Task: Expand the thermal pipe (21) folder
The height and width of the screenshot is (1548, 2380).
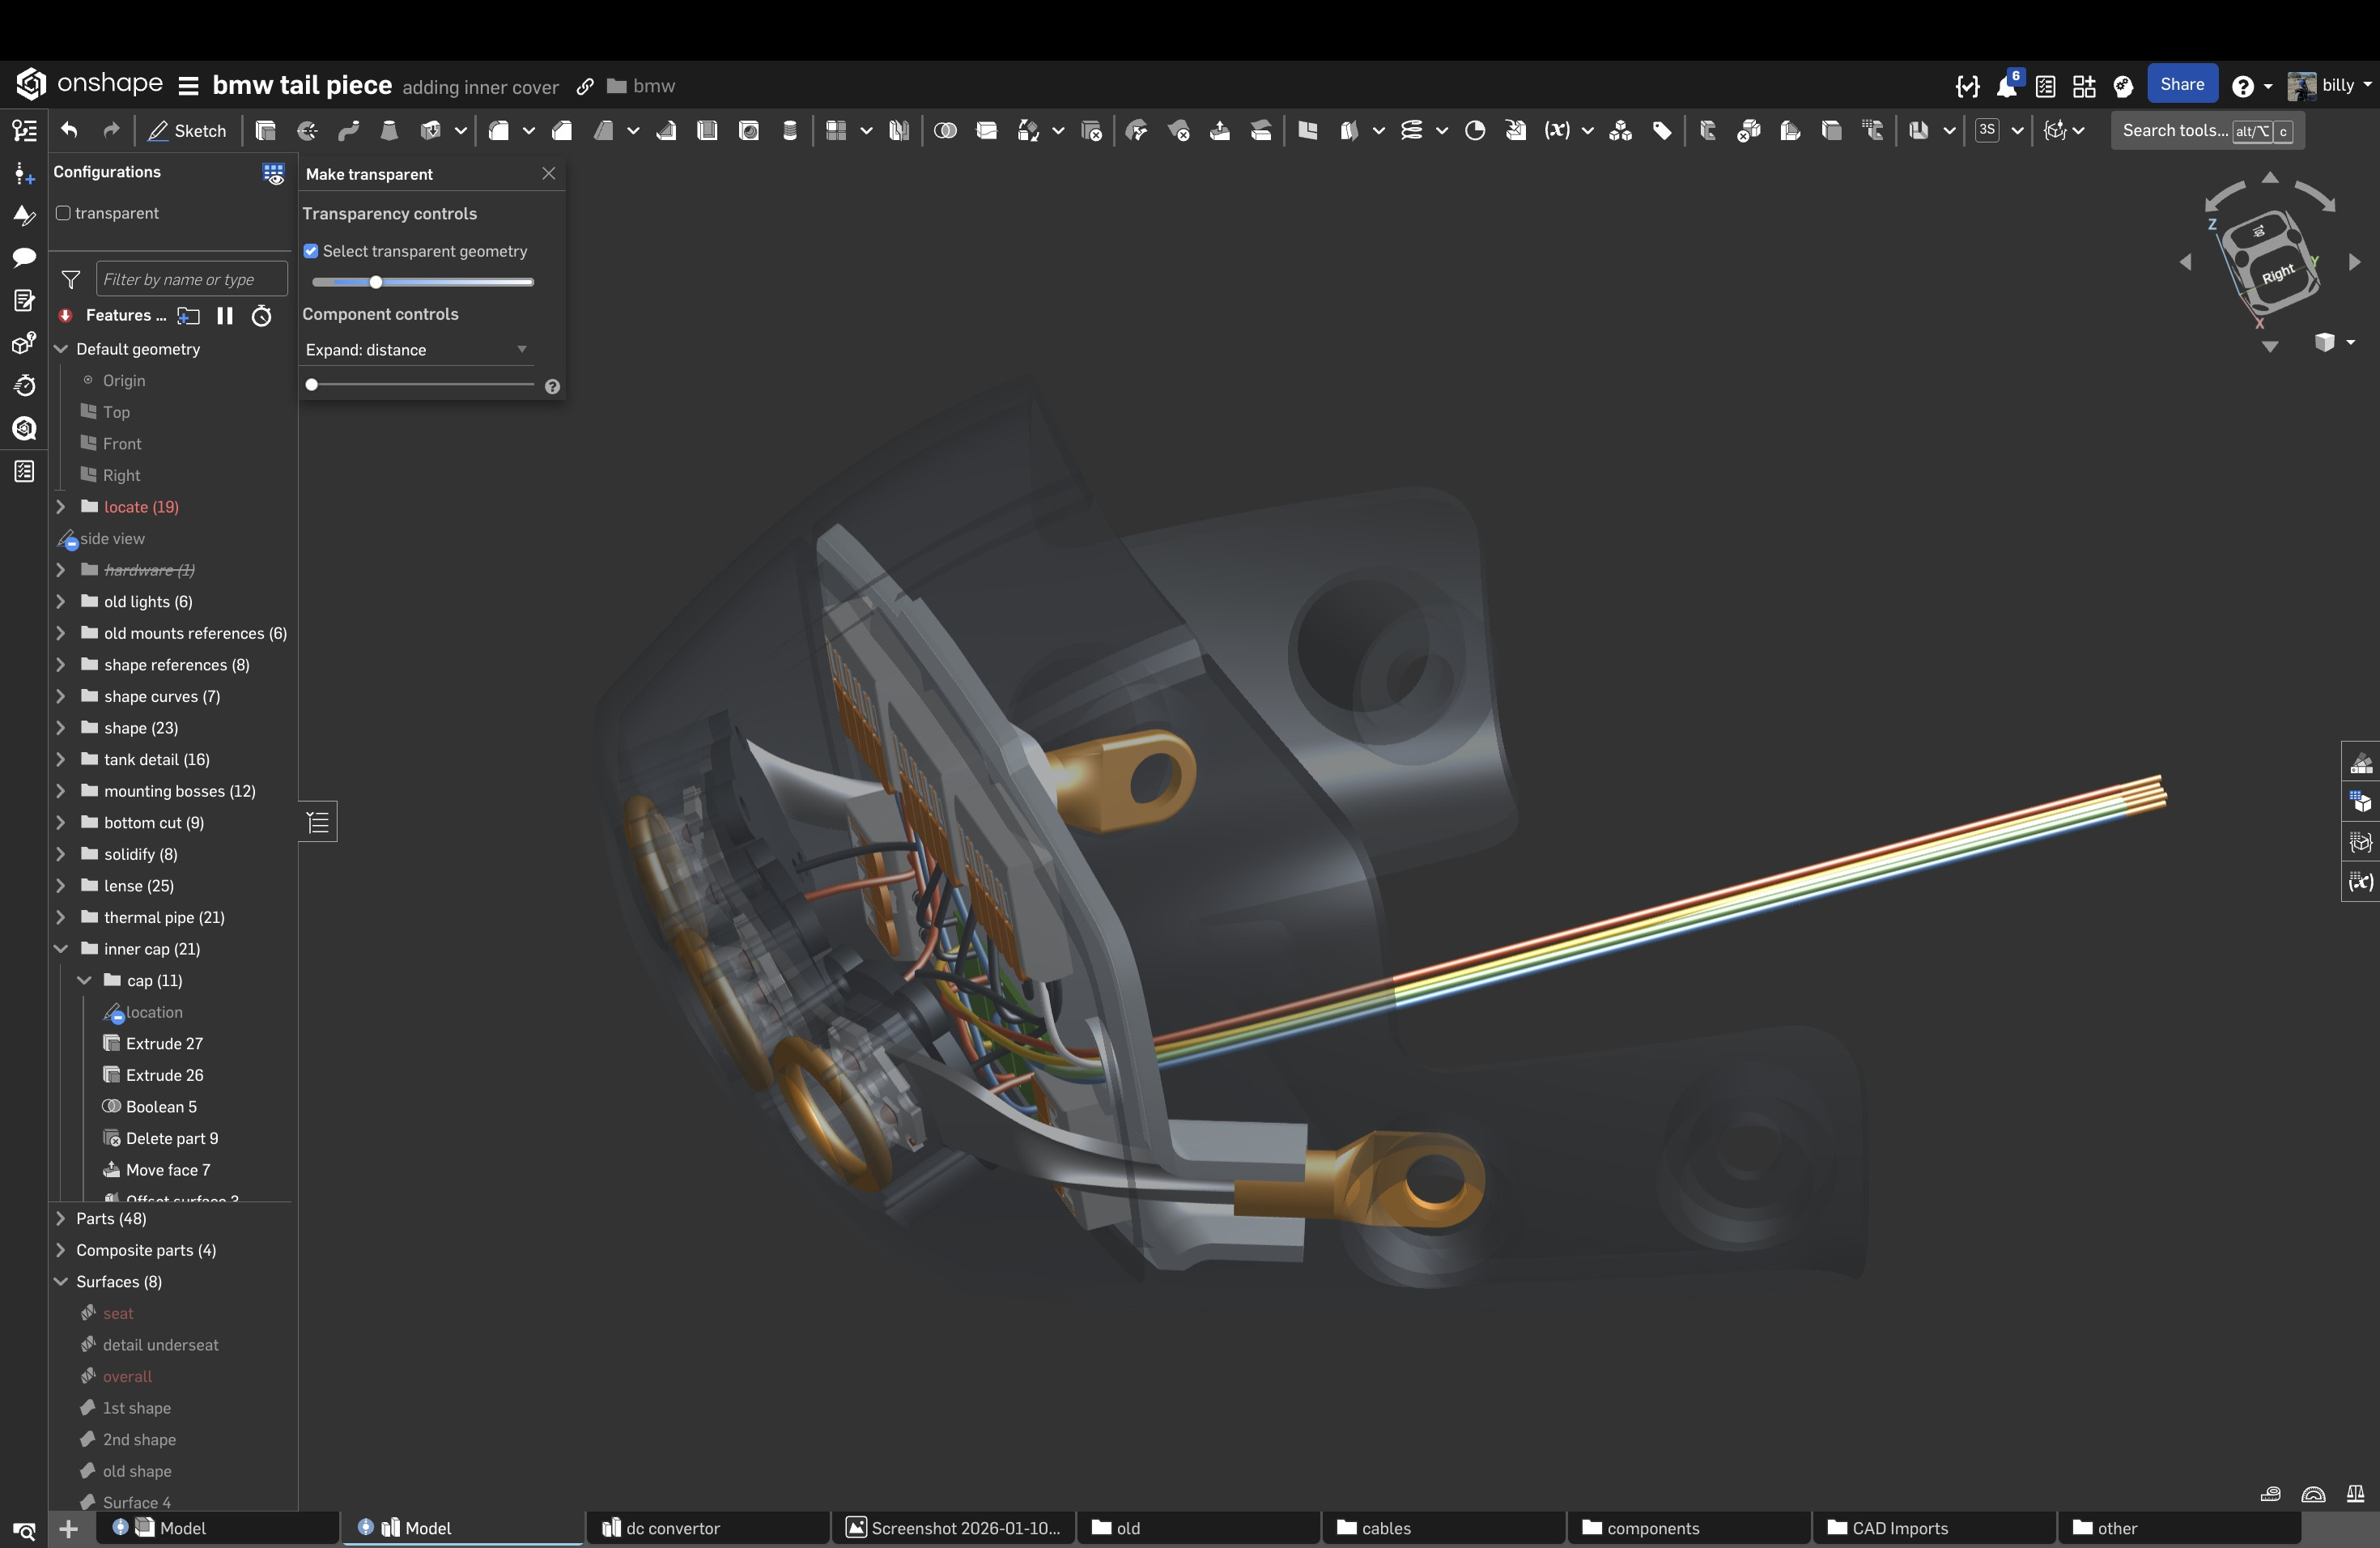Action: 61,917
